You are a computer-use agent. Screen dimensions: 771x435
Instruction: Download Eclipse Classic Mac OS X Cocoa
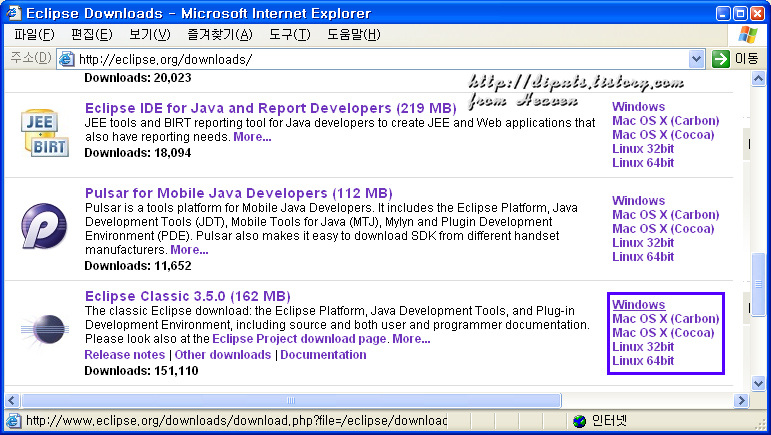coord(663,333)
